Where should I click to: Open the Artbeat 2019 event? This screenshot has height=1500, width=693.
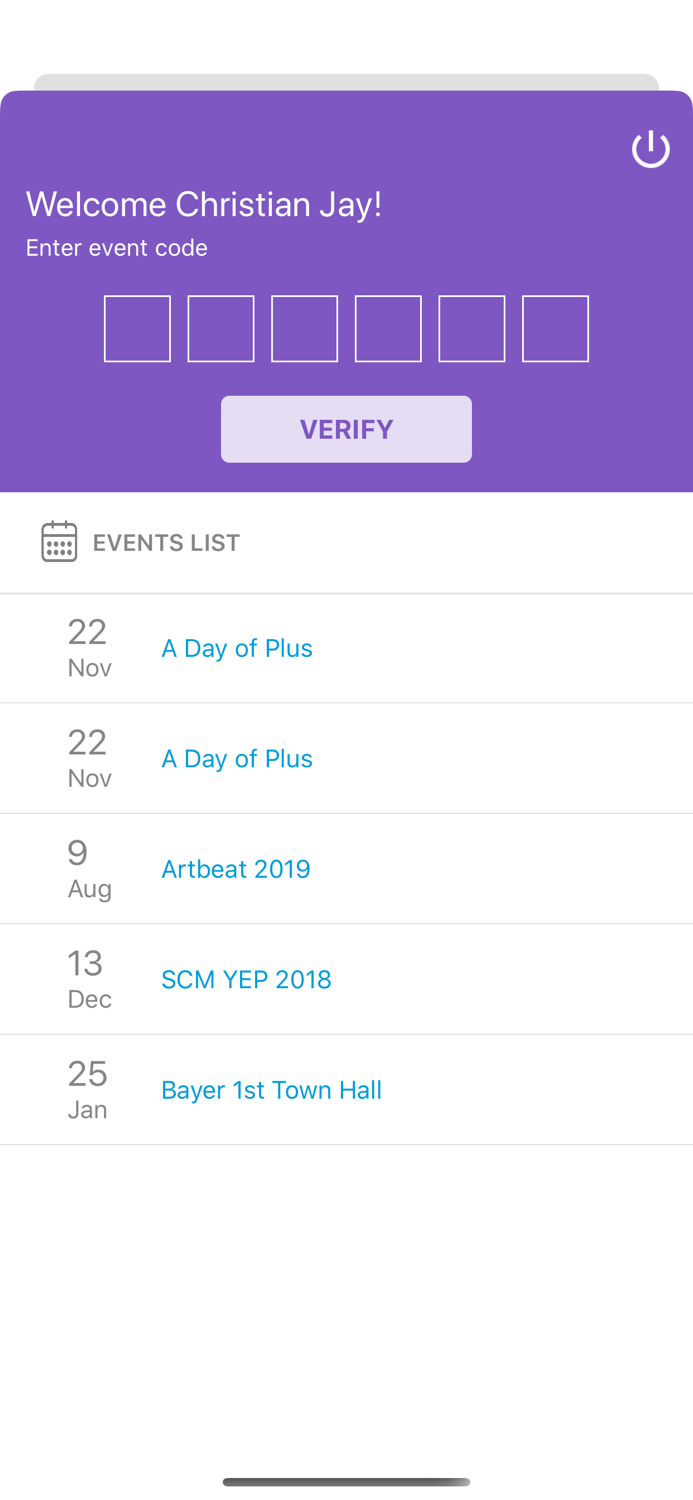(x=236, y=868)
